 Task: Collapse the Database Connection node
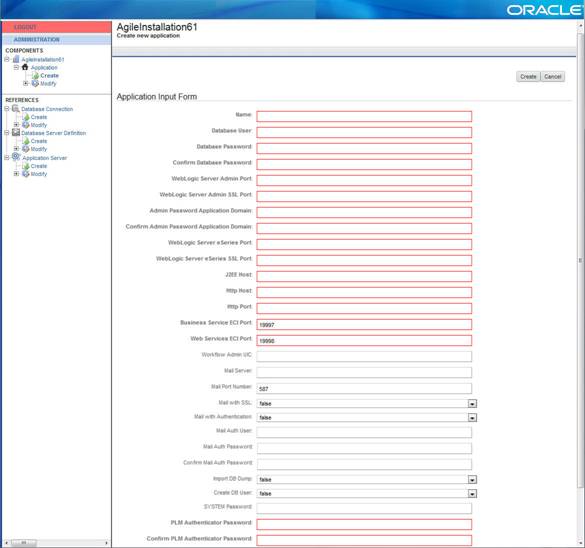point(7,109)
